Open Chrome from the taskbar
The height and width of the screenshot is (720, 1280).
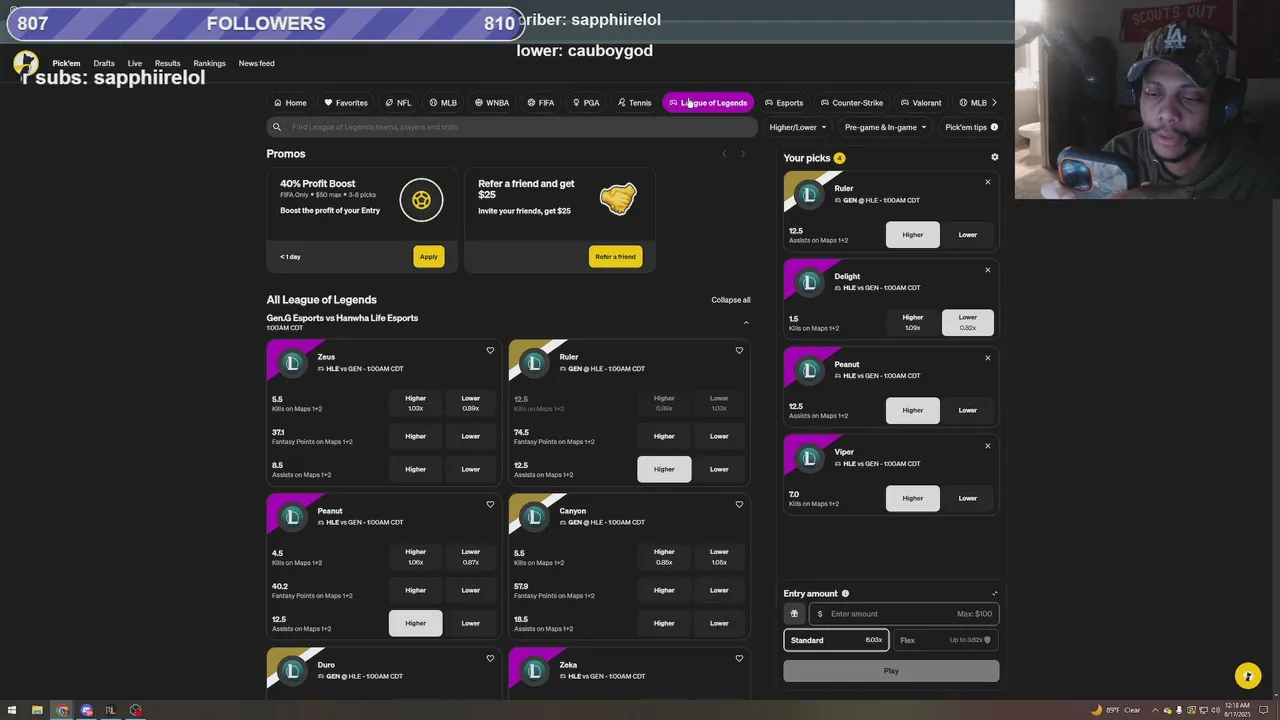coord(62,710)
